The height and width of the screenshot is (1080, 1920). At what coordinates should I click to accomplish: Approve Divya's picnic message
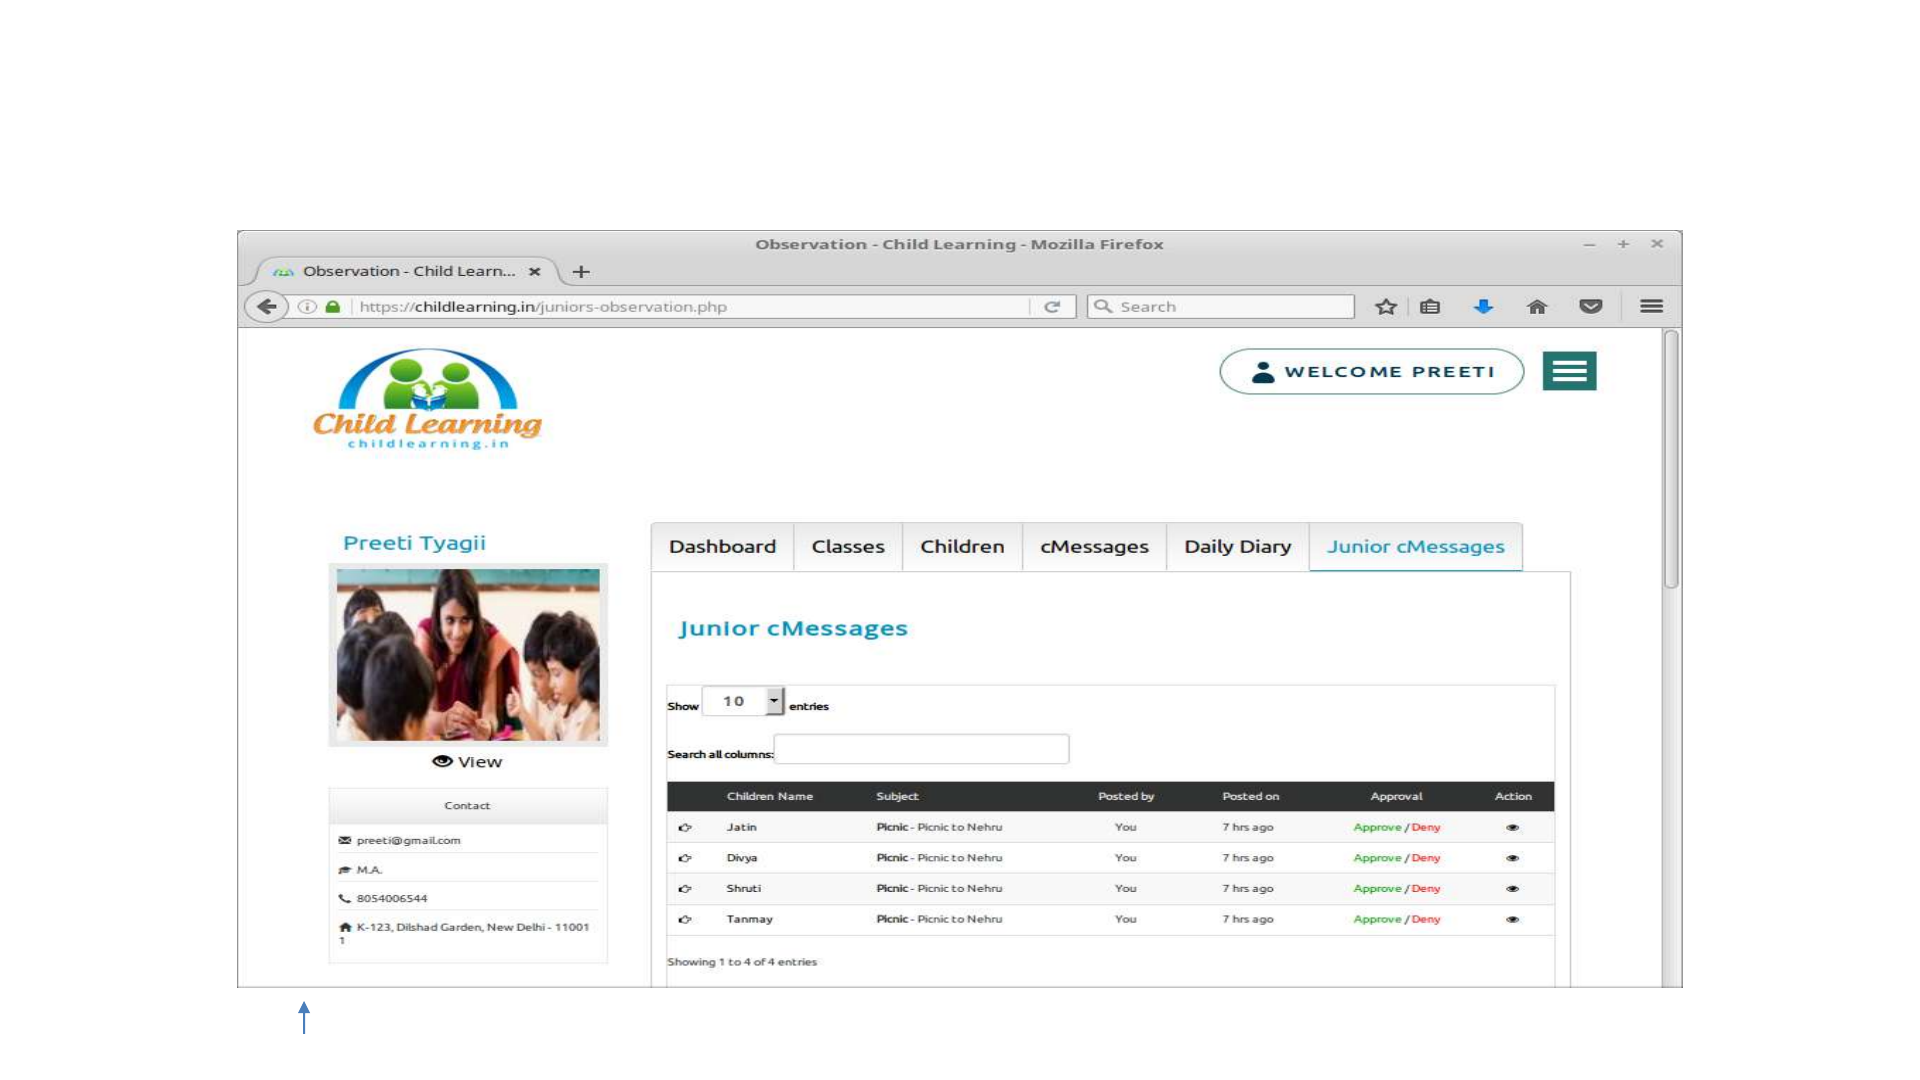(x=1376, y=858)
